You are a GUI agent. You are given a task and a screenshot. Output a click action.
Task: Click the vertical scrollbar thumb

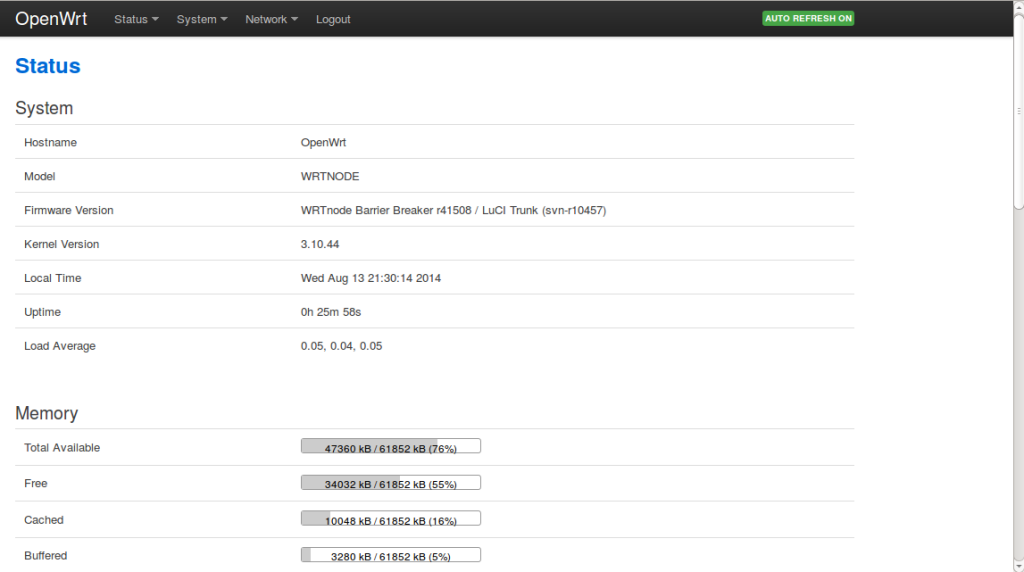pyautogui.click(x=1019, y=111)
